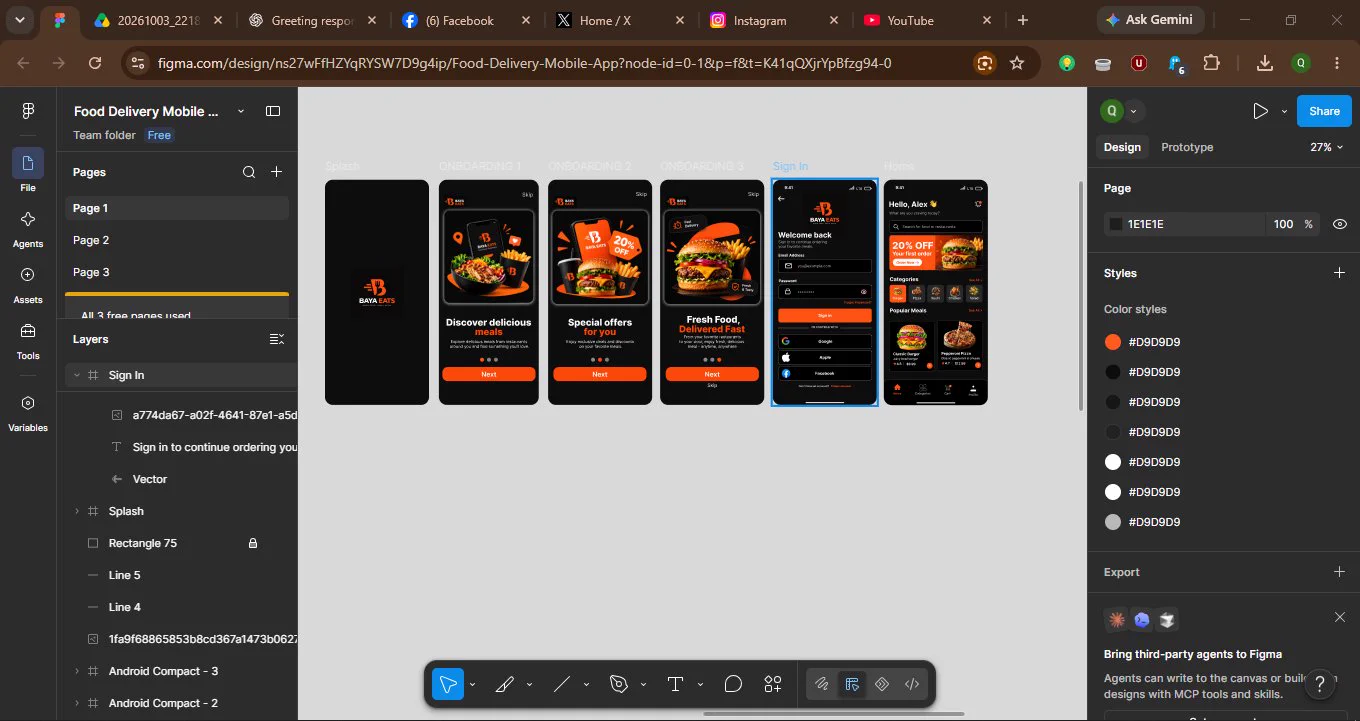Select the Comment tool
The height and width of the screenshot is (721, 1360).
coord(733,685)
